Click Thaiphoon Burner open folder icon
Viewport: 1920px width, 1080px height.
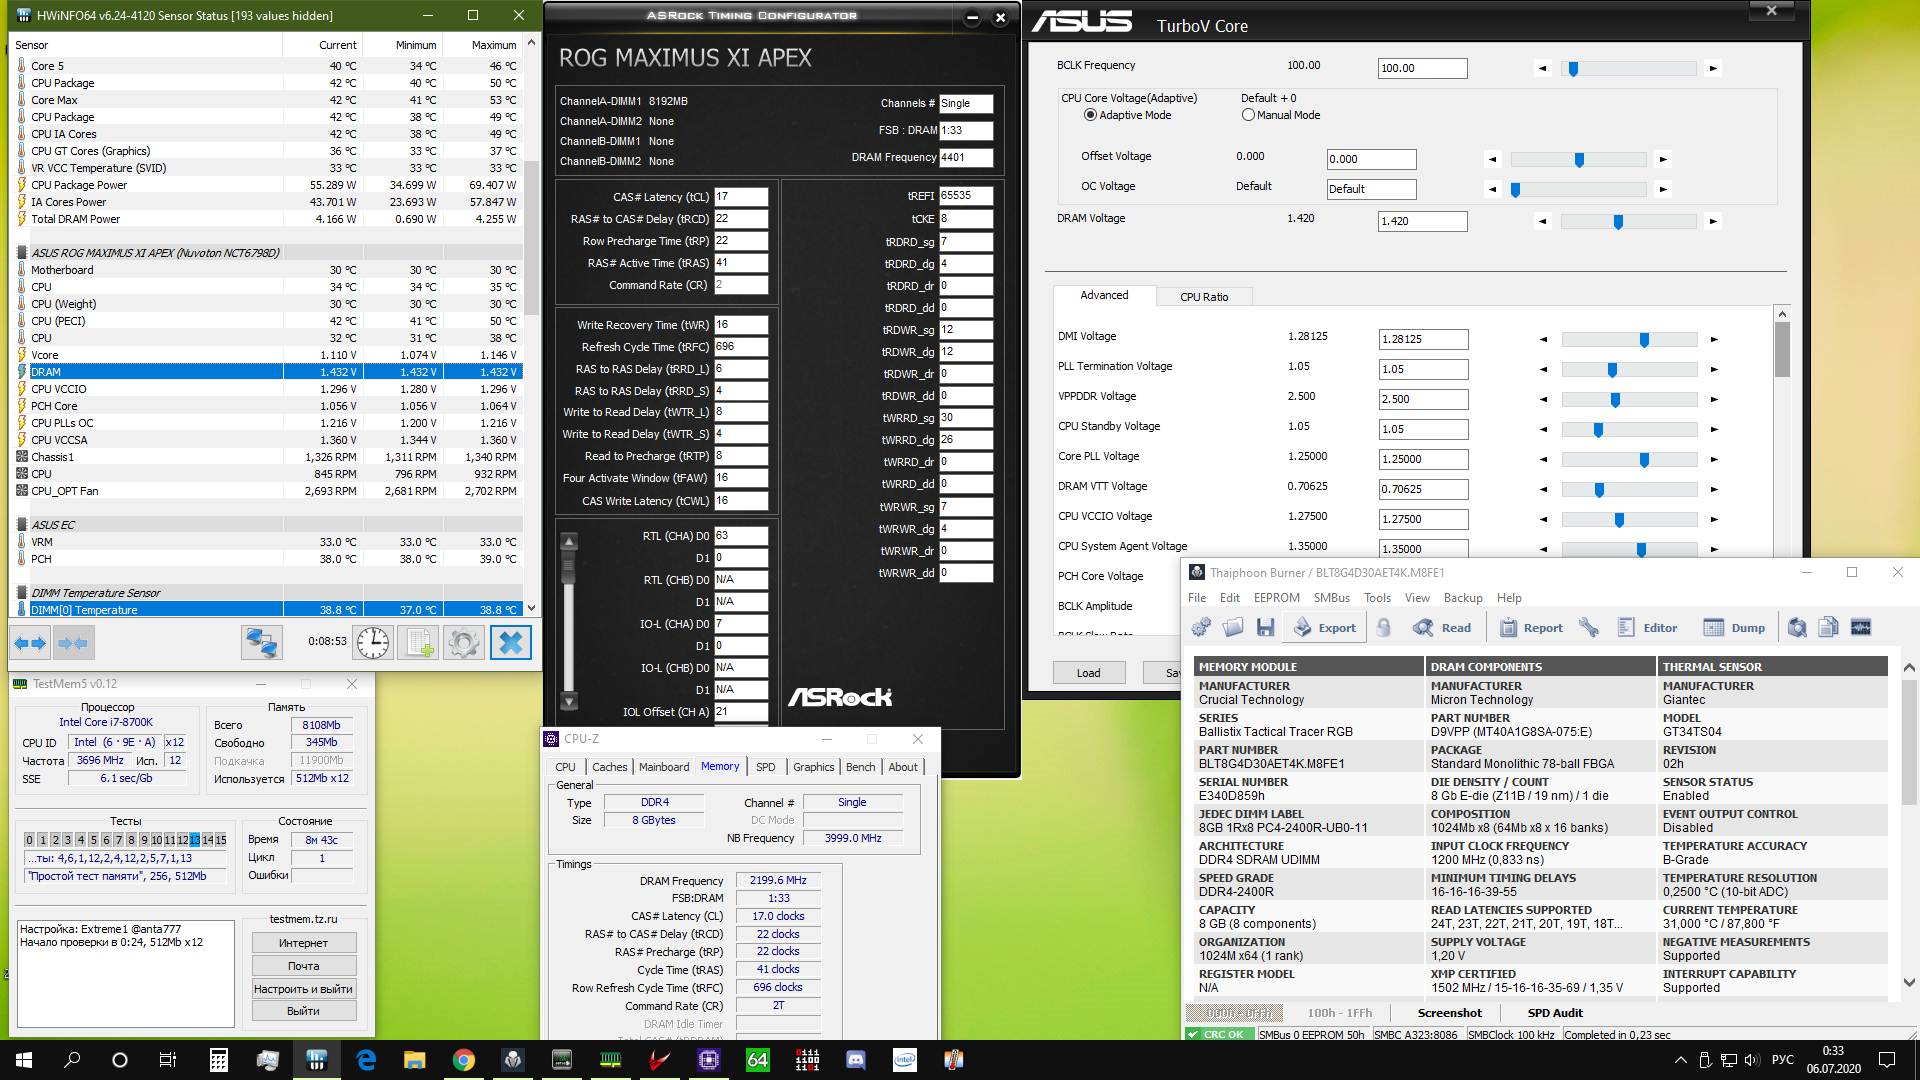(1233, 627)
